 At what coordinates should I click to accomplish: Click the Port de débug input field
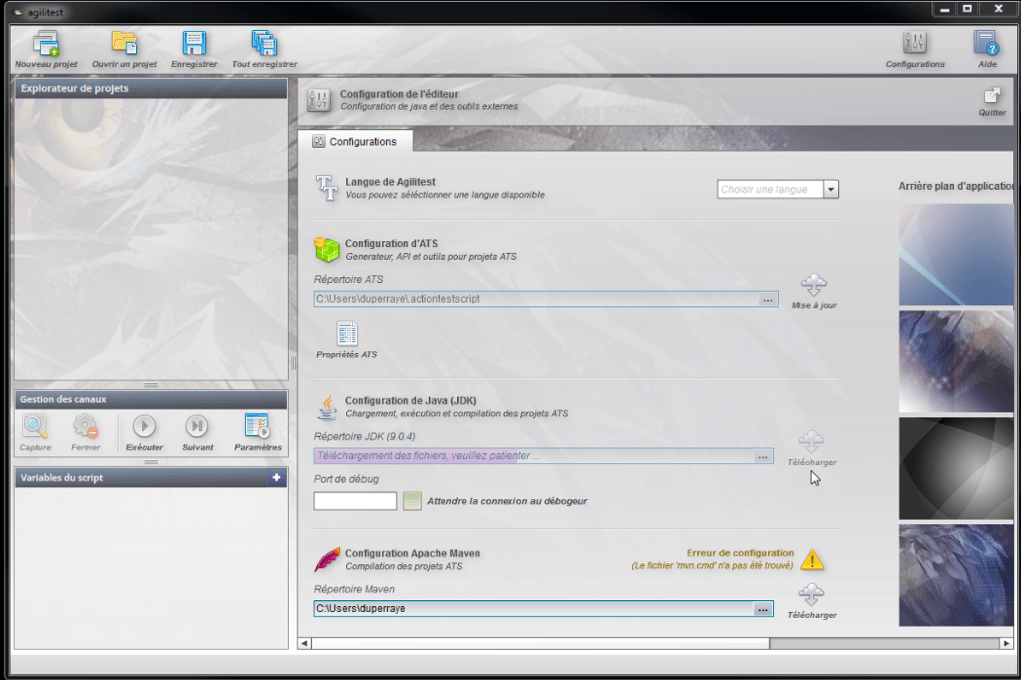355,501
